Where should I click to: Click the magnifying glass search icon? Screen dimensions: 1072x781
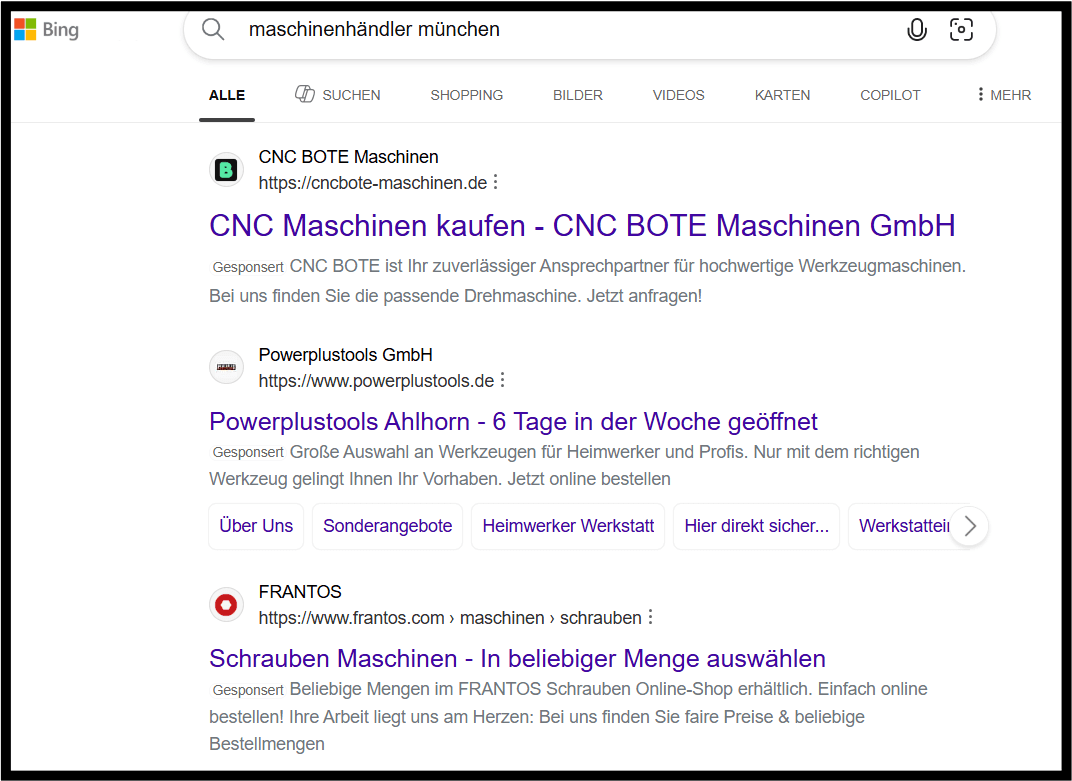213,29
